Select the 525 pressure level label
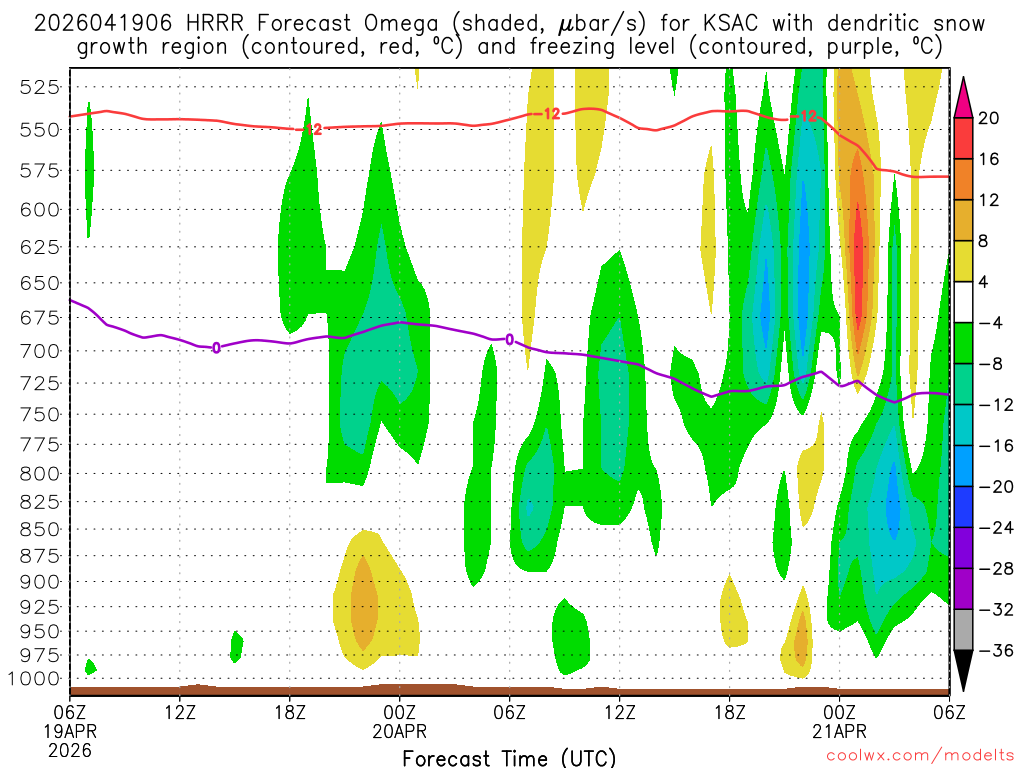This screenshot has height=768, width=1024. [38, 87]
